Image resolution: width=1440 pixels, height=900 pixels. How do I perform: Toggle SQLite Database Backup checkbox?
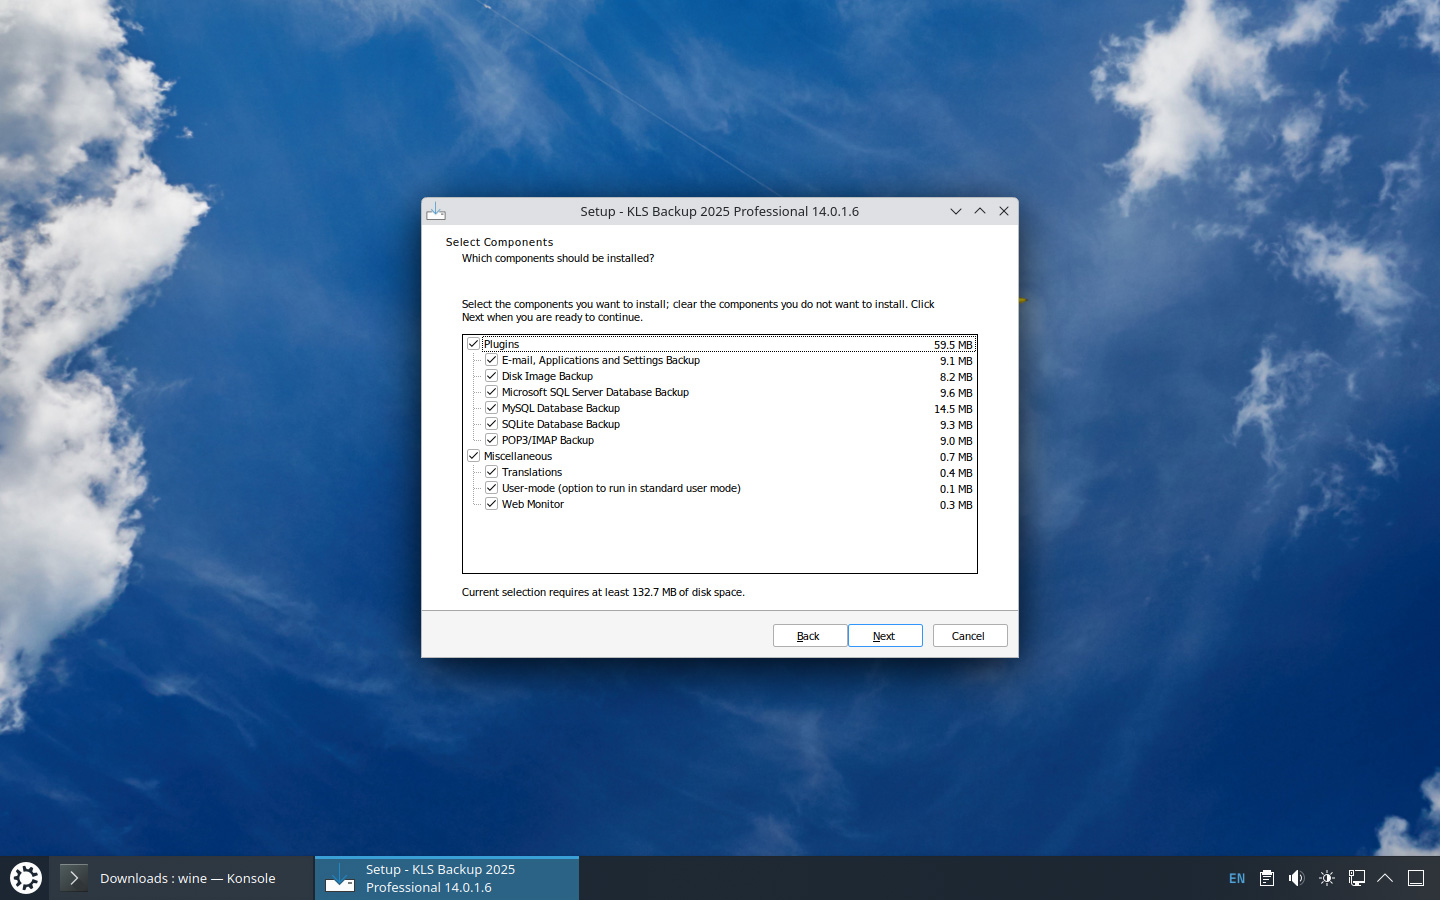[492, 424]
